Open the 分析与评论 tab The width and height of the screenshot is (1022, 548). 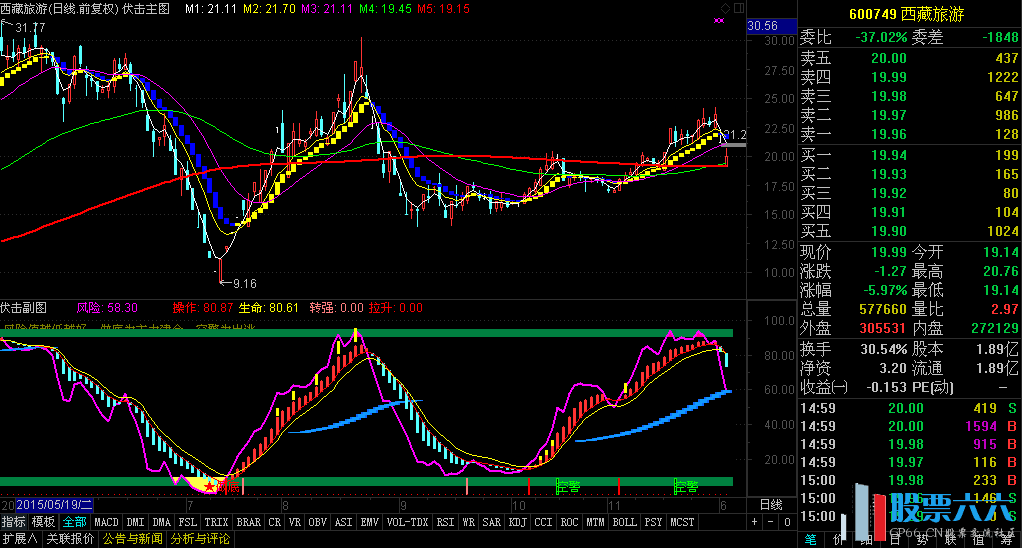[200, 539]
